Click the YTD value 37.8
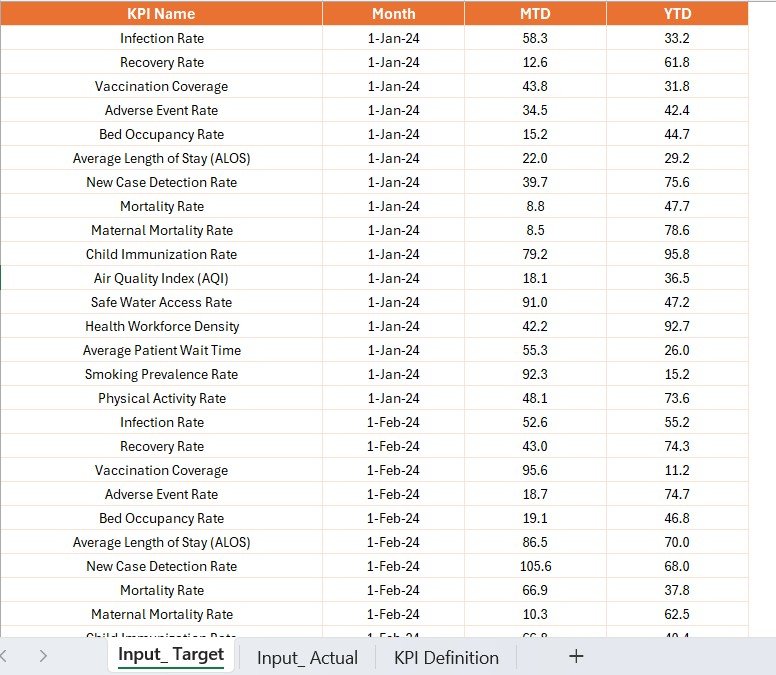Viewport: 776px width, 675px height. (677, 590)
